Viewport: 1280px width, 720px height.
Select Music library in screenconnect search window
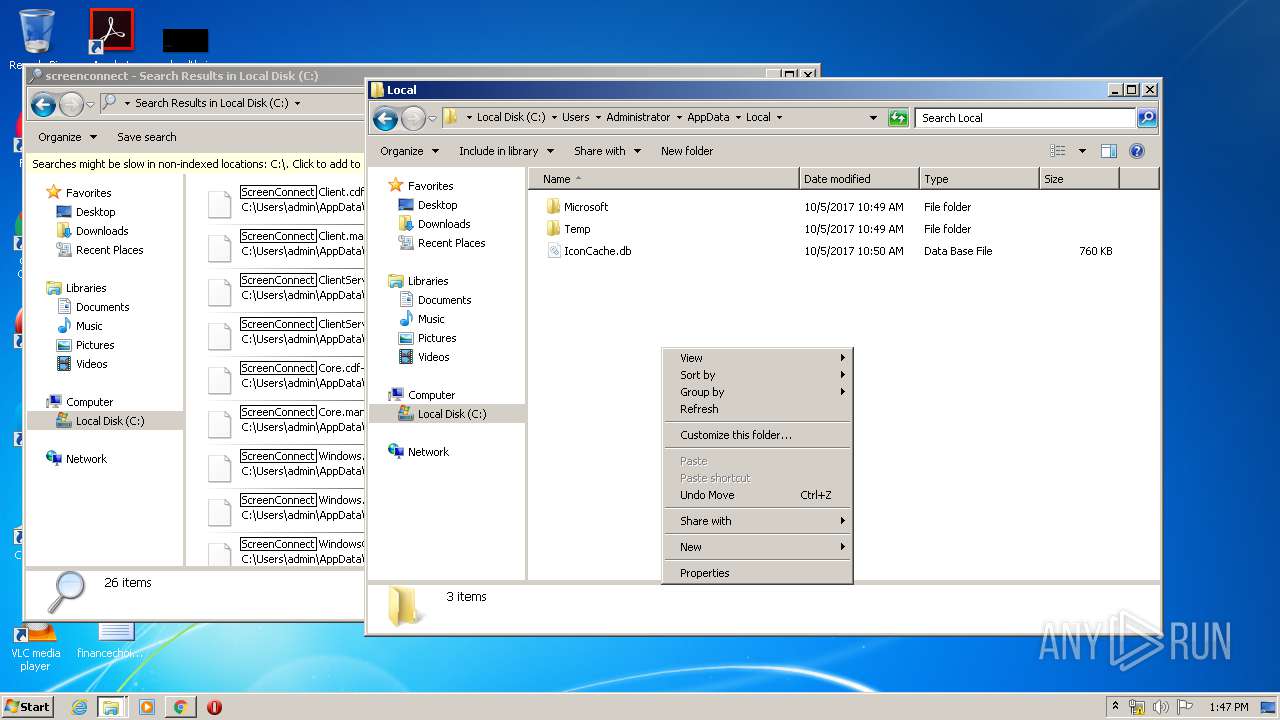(x=89, y=326)
